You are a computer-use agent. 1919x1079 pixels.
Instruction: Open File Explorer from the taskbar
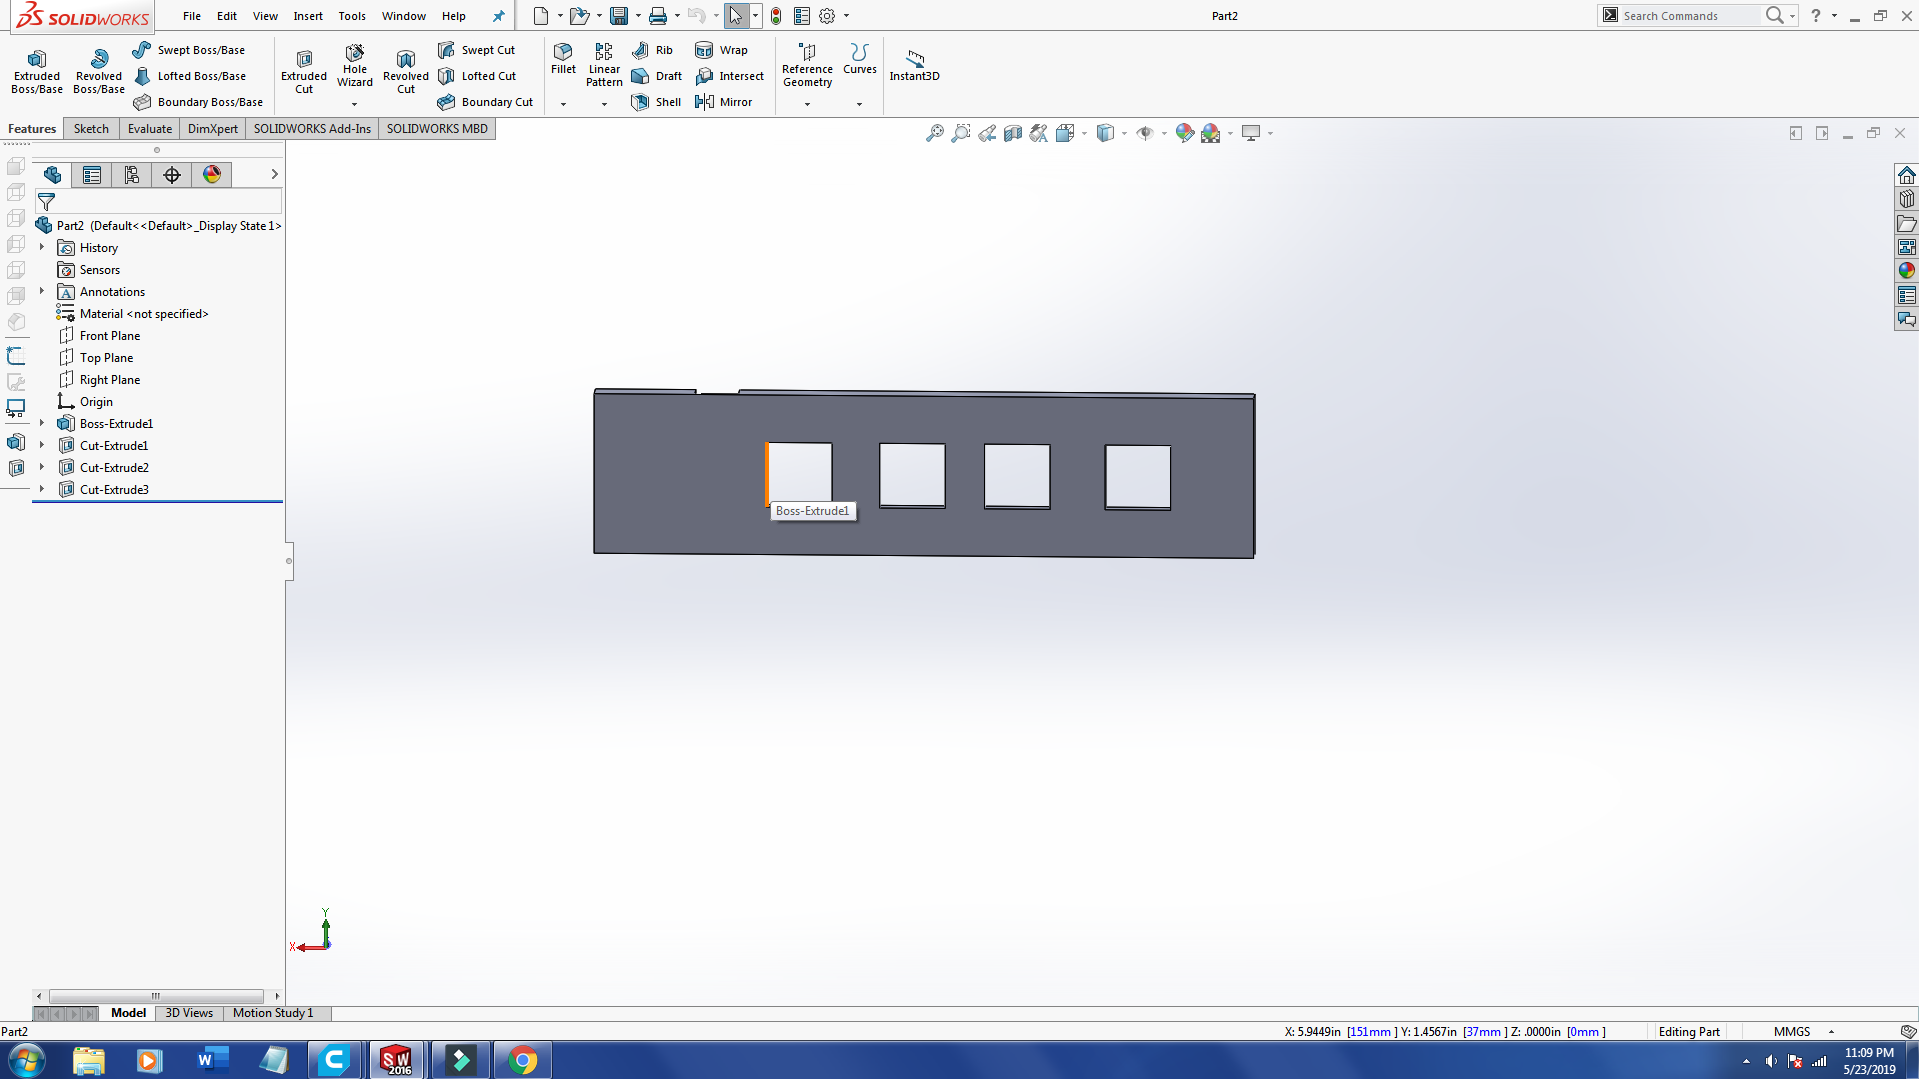[88, 1060]
